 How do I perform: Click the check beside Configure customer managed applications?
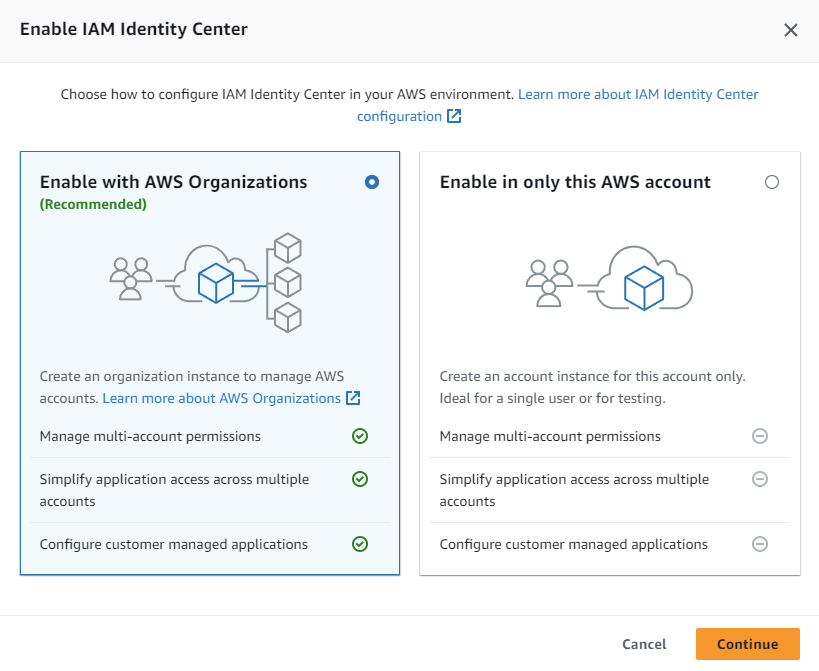tap(360, 544)
